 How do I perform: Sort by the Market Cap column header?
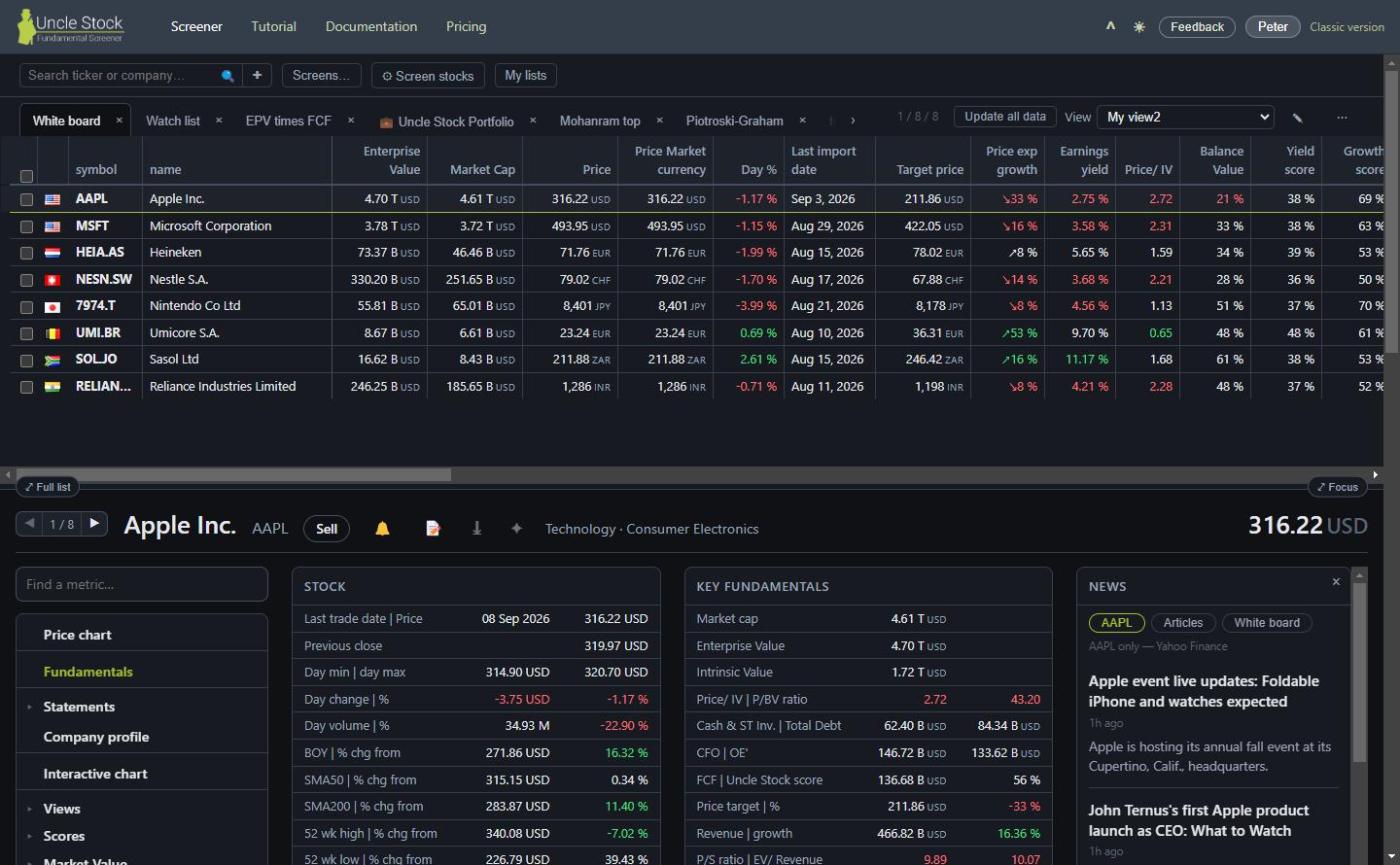(x=482, y=170)
